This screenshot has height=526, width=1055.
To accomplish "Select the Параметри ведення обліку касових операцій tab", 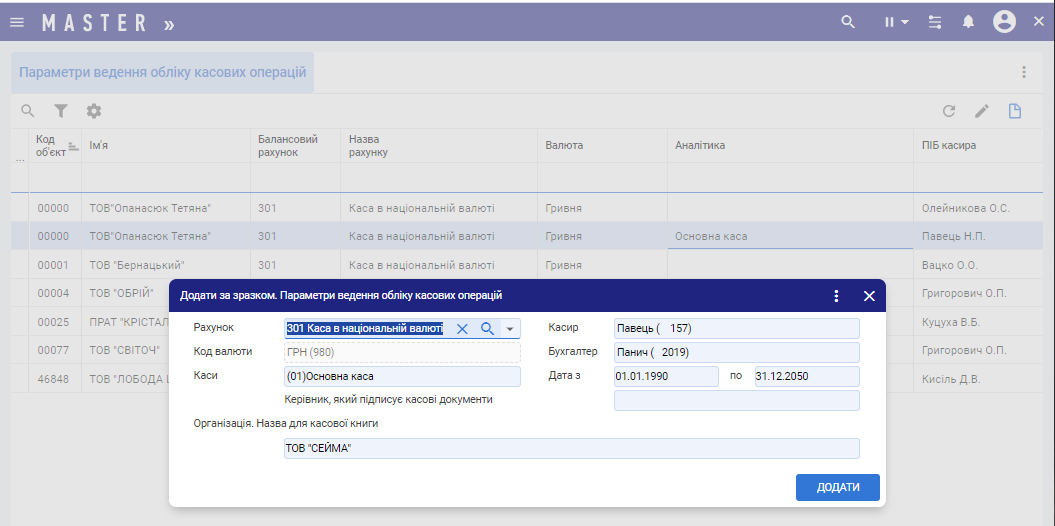I will 162,73.
